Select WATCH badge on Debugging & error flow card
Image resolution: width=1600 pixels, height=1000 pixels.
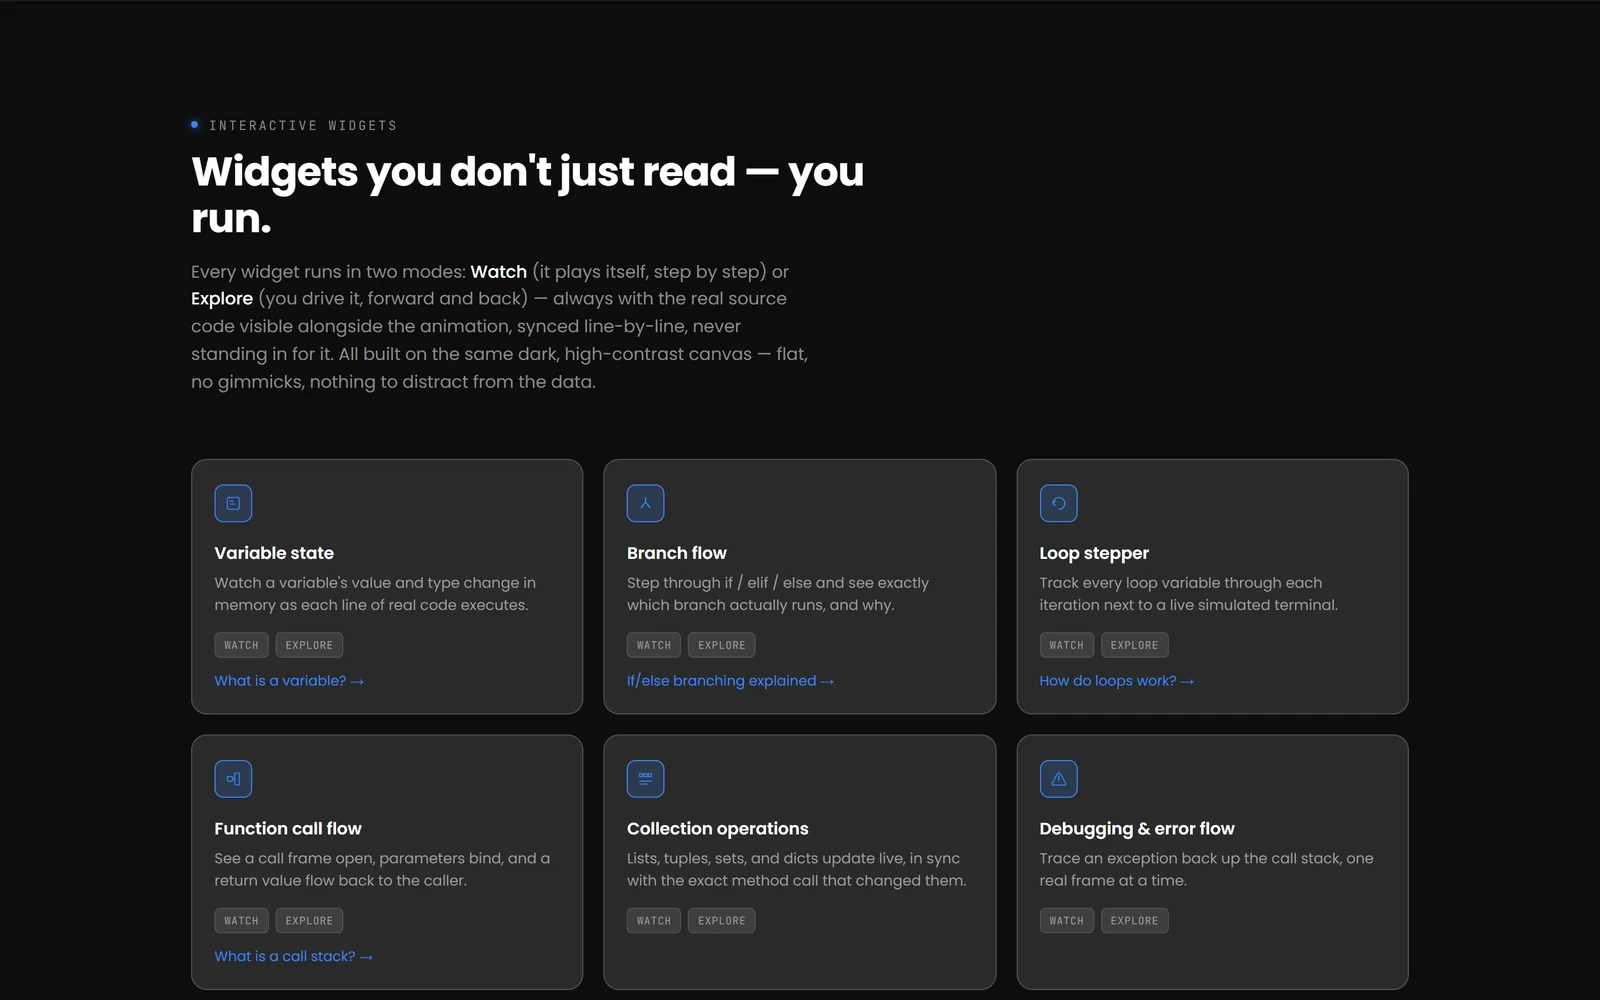pos(1066,921)
